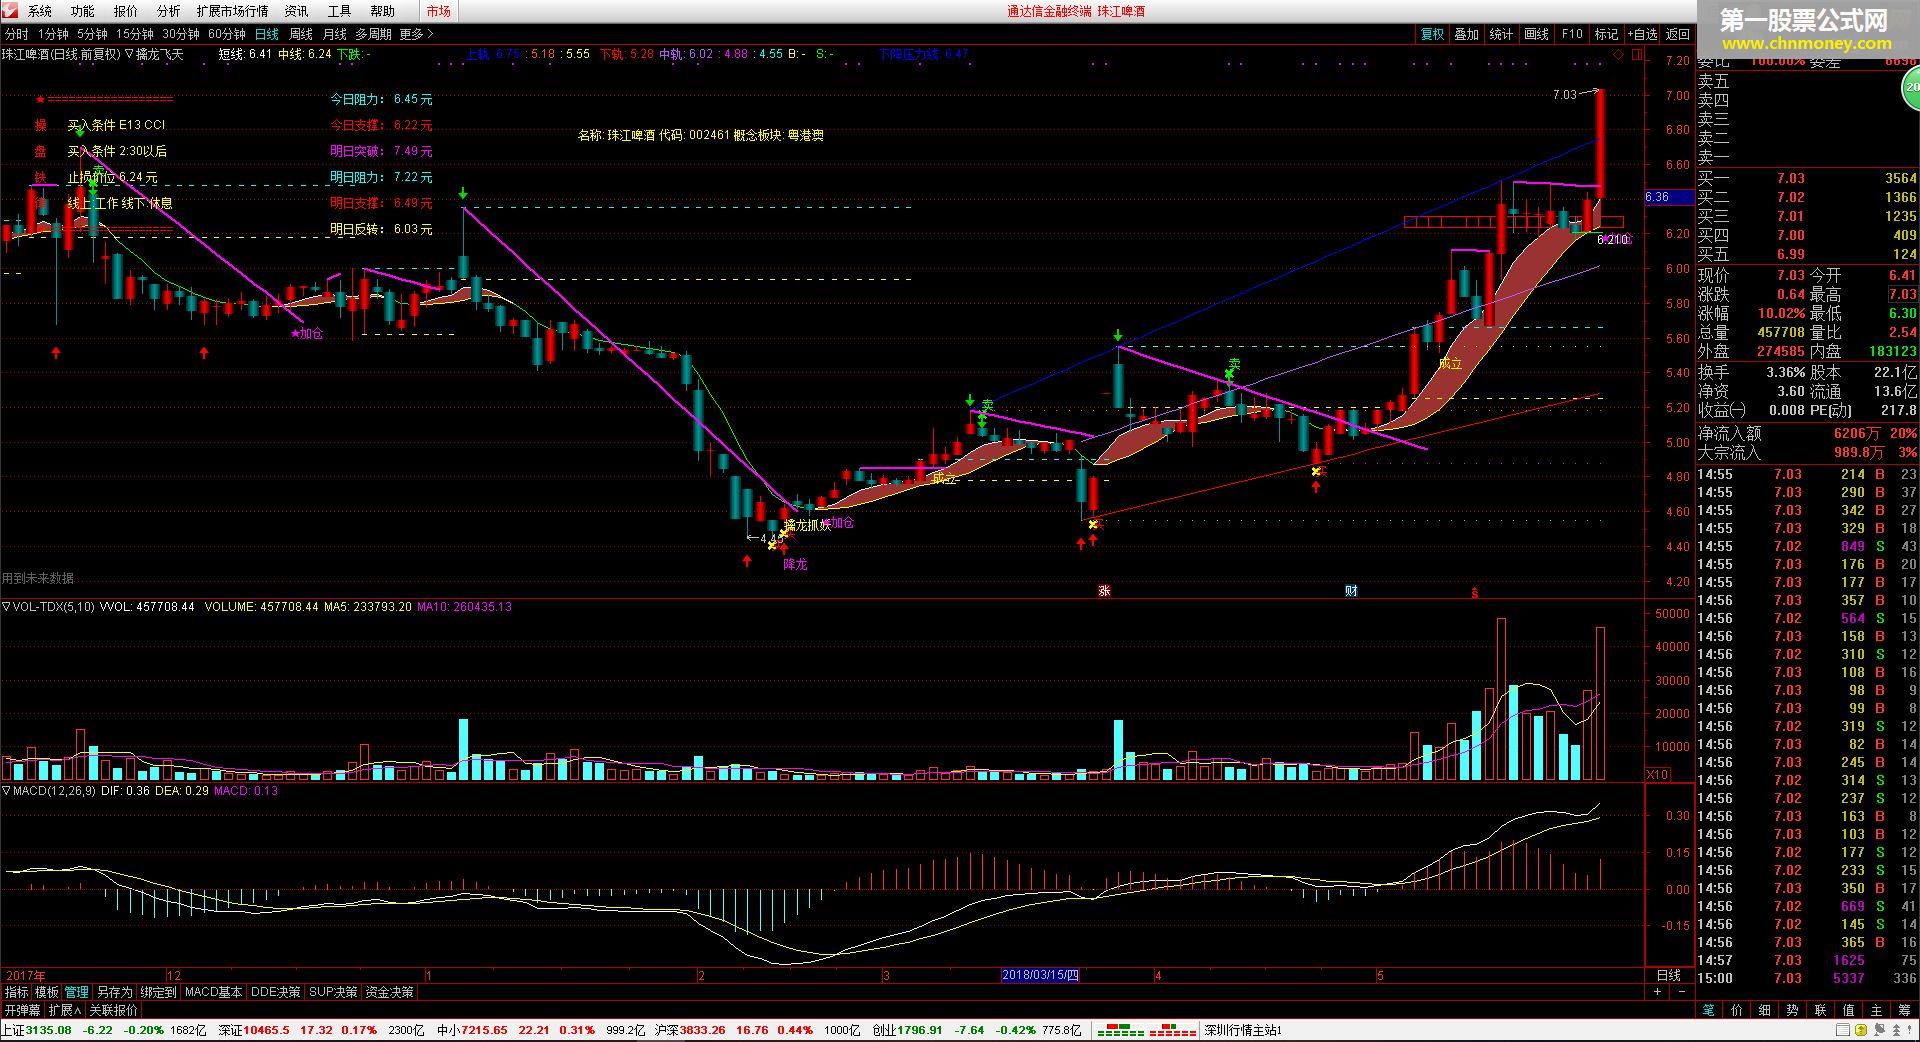1920x1042 pixels.
Task: Click the X10 volume scale label
Action: click(1657, 774)
